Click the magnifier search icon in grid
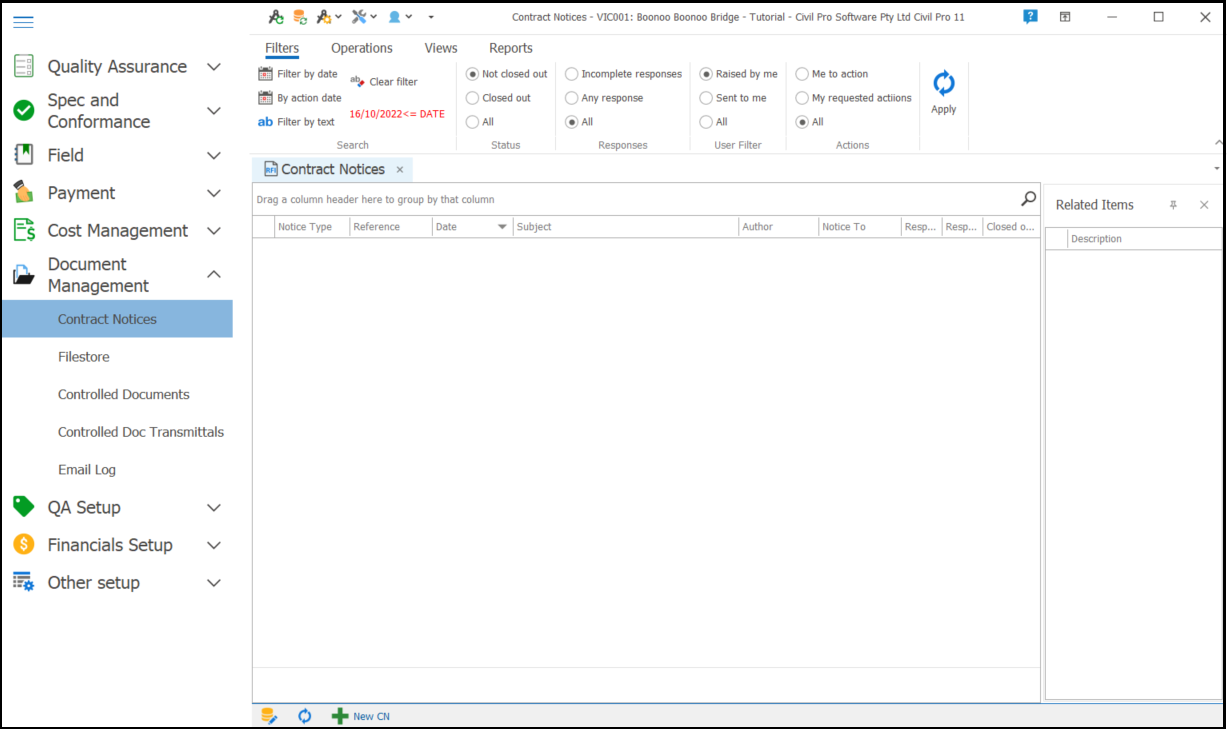 pyautogui.click(x=1028, y=199)
